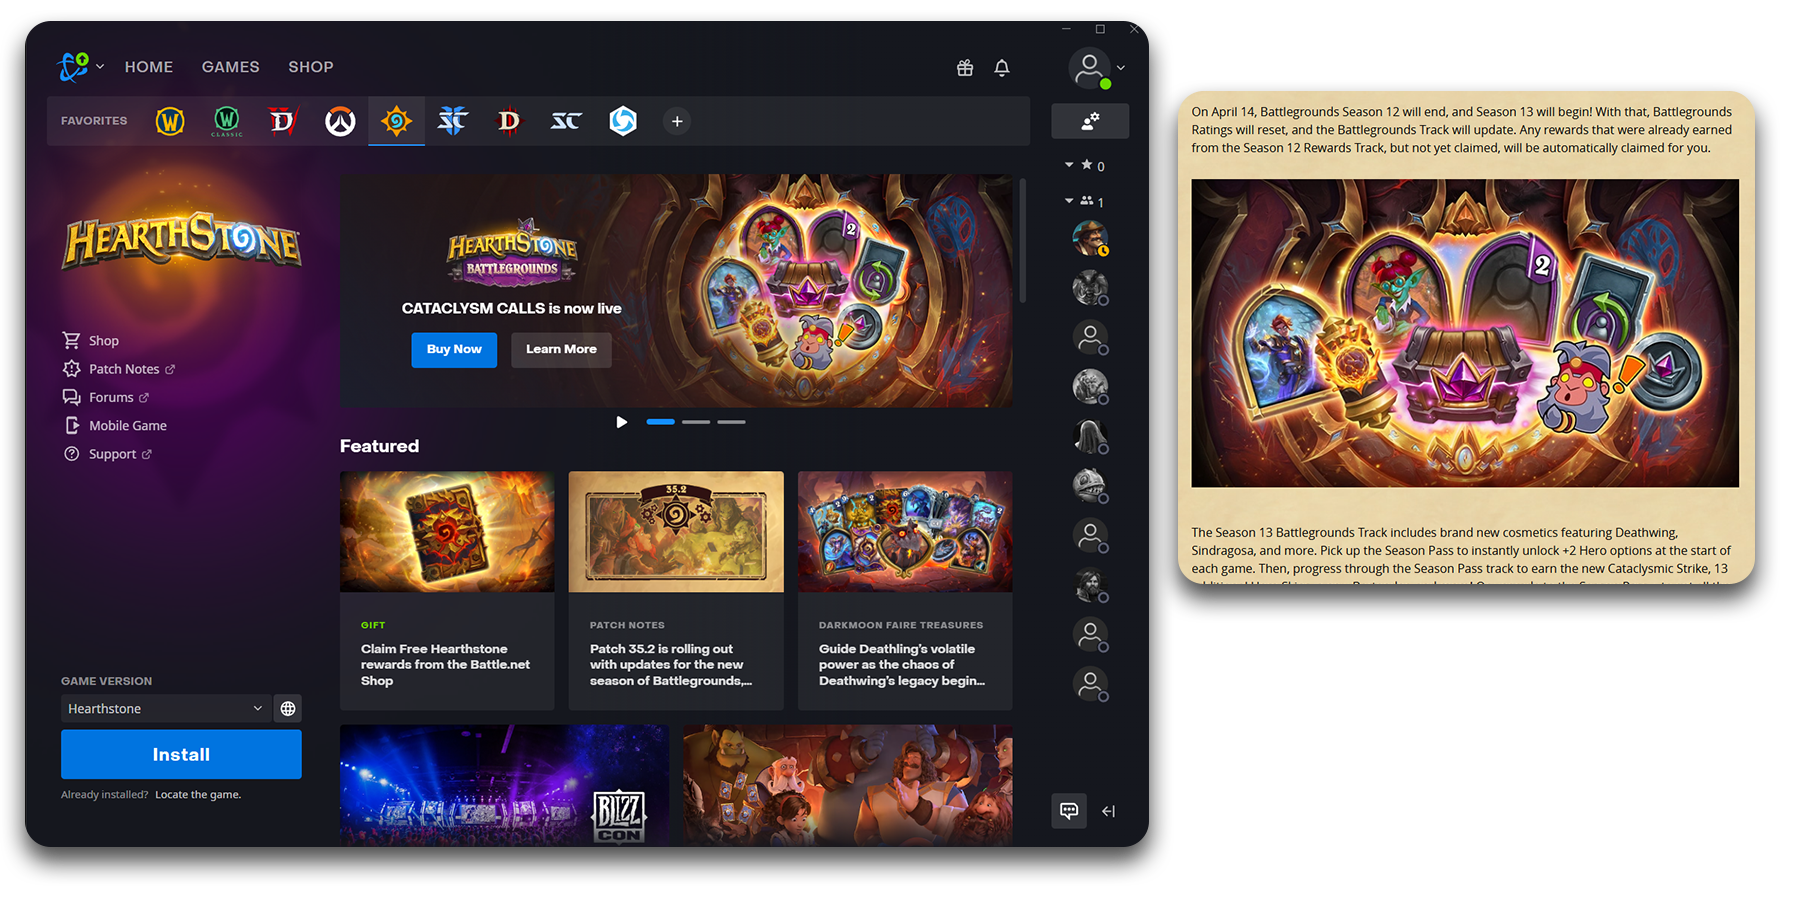Click the Featured section heading
Viewport: 1800px width, 897px height.
pos(379,446)
